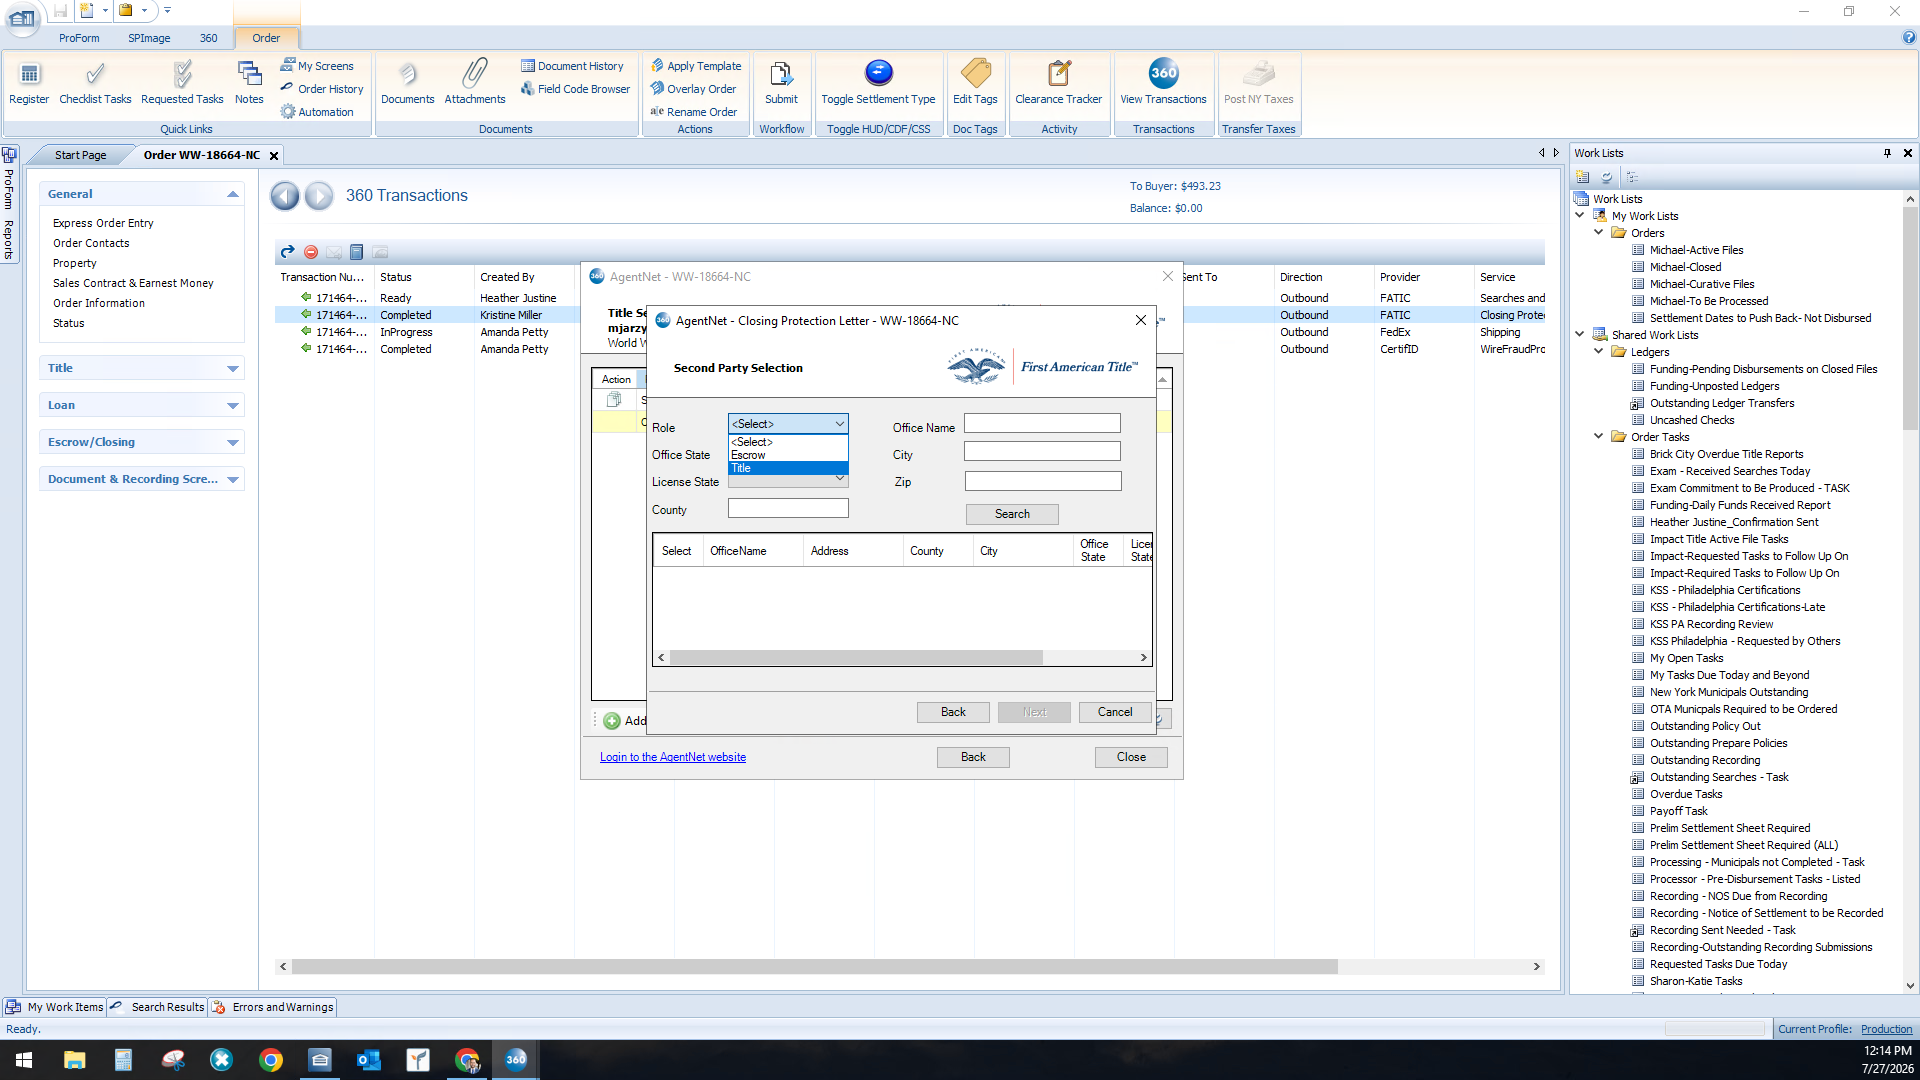Switch to the 360 ribbon tab
Screen dimensions: 1920x1080
click(208, 38)
